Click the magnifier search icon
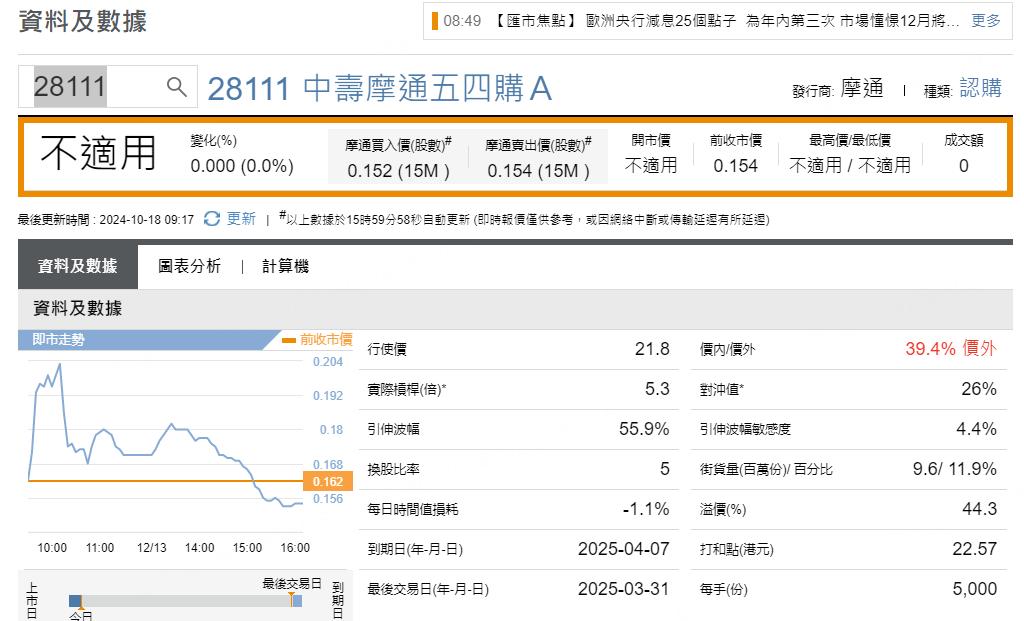1024x621 pixels. [x=177, y=87]
